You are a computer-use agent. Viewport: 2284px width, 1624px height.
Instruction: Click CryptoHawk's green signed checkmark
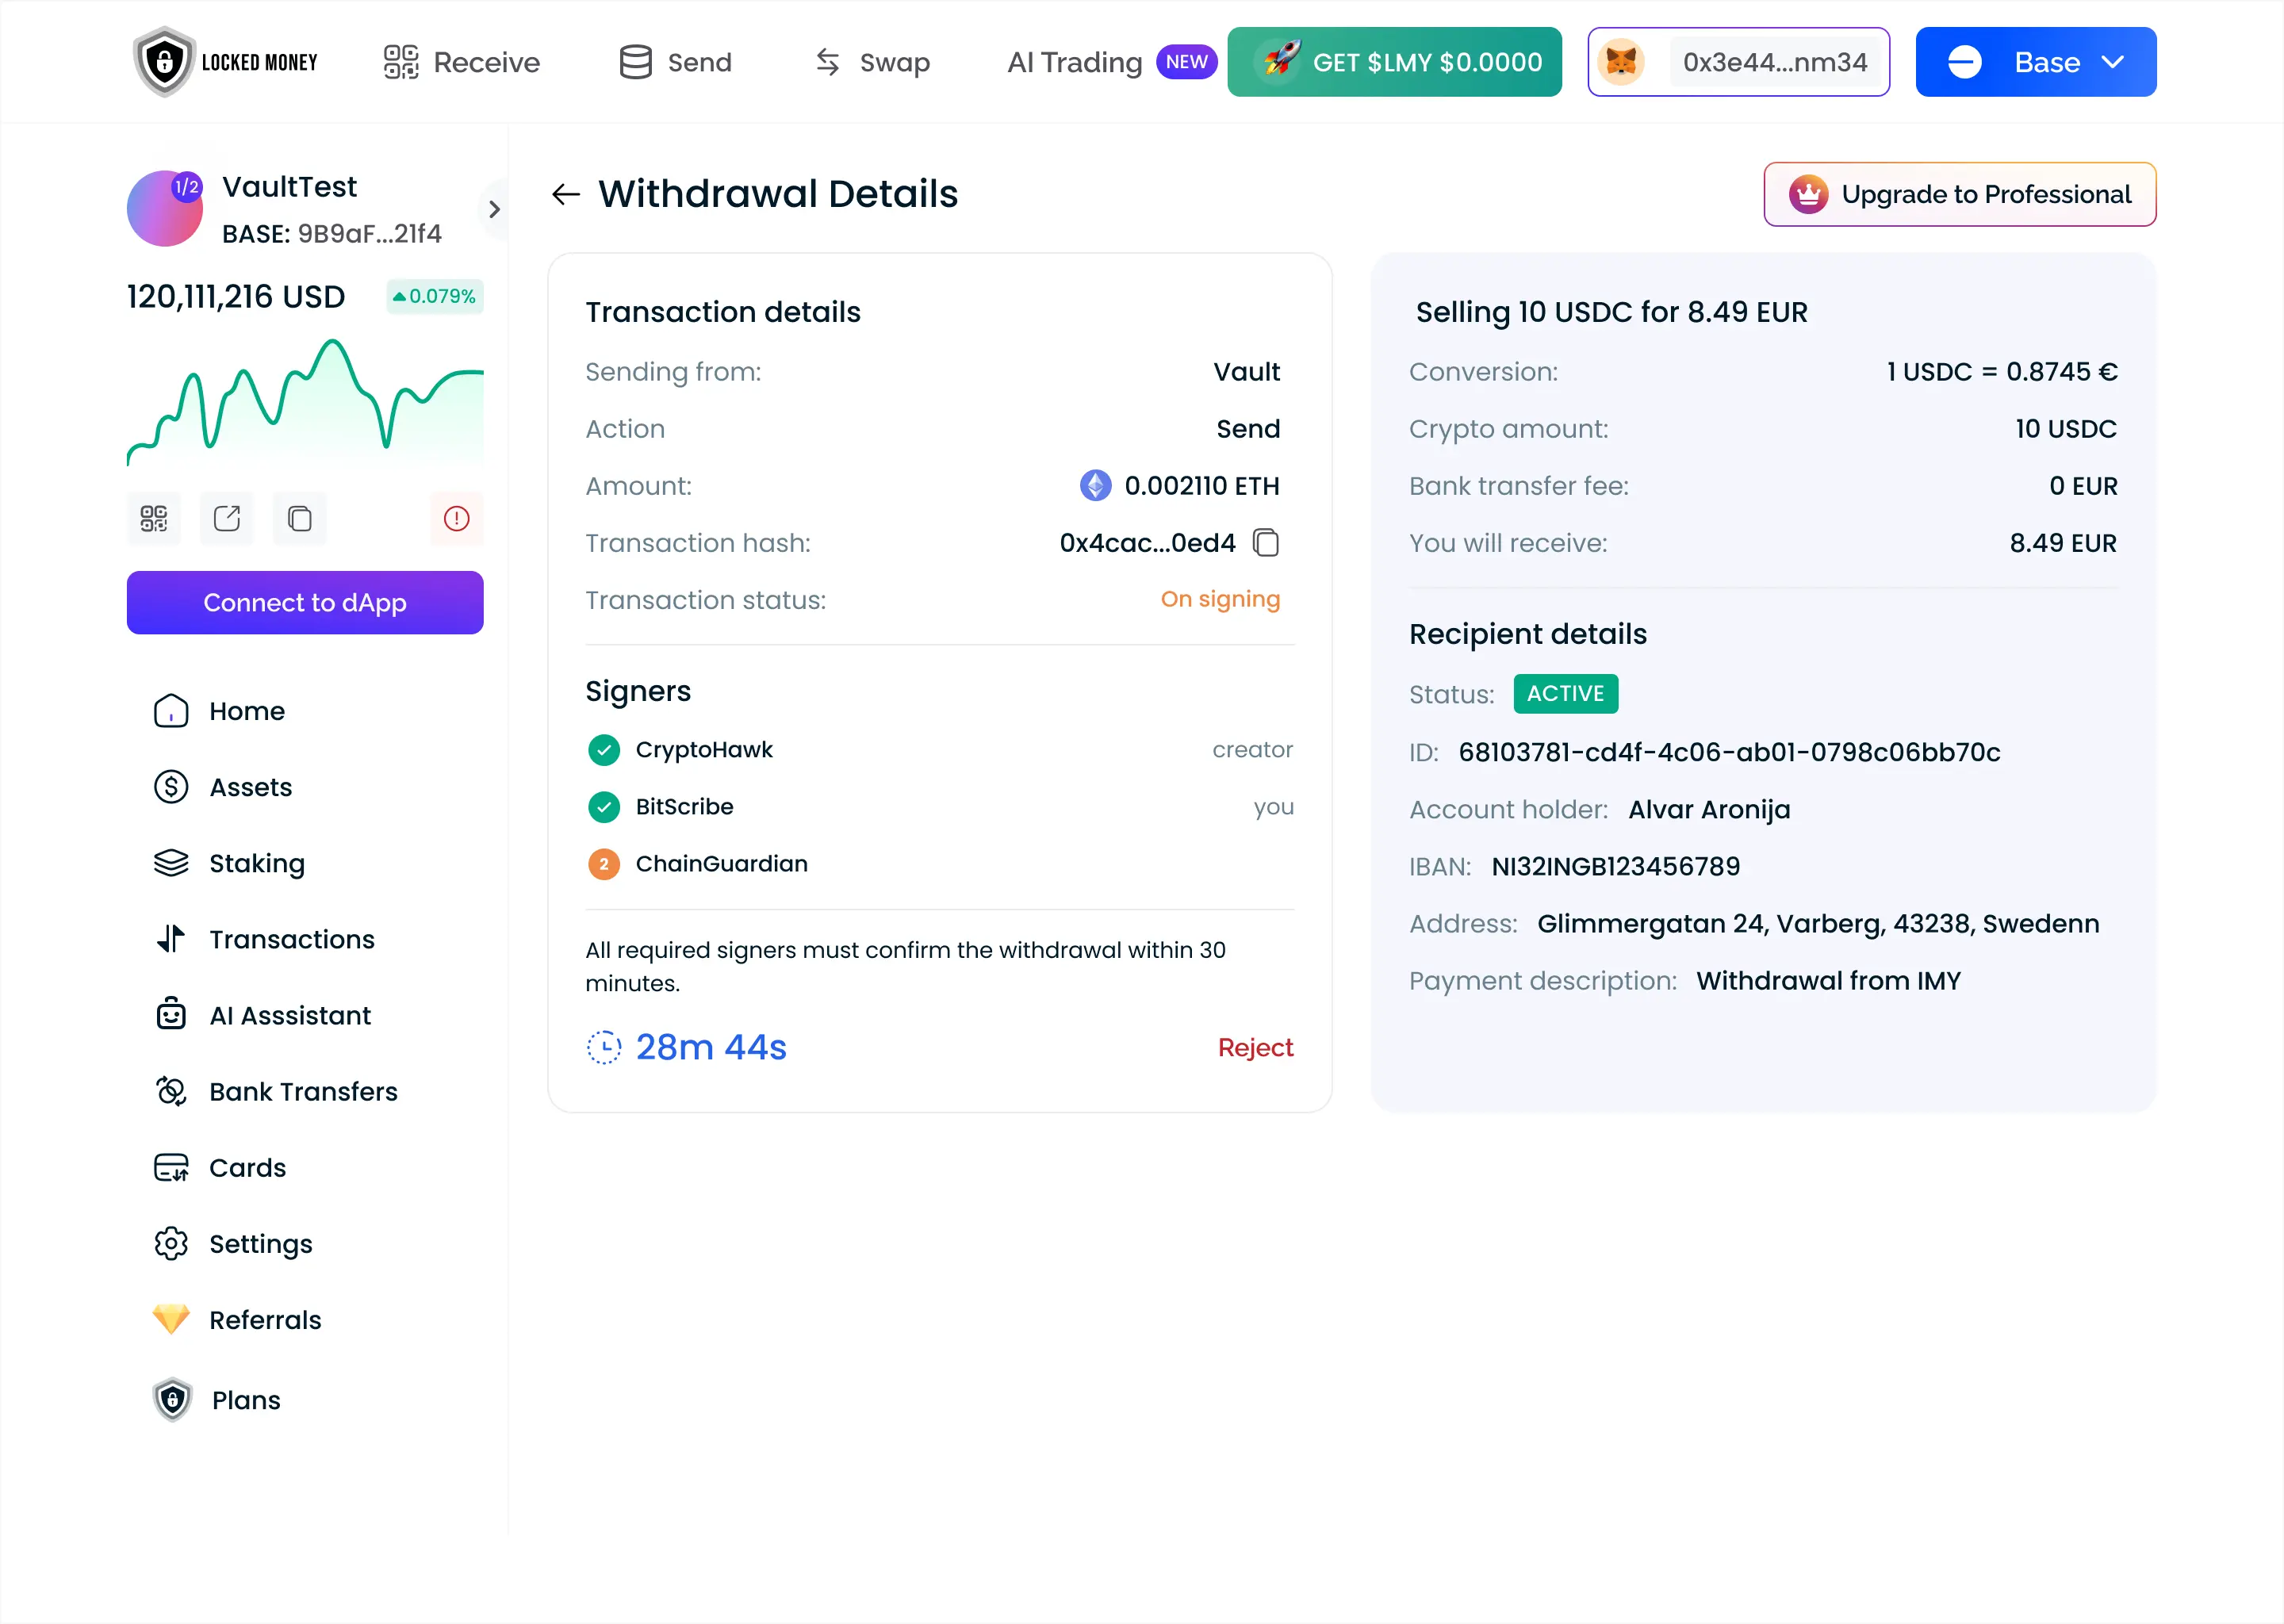[604, 750]
